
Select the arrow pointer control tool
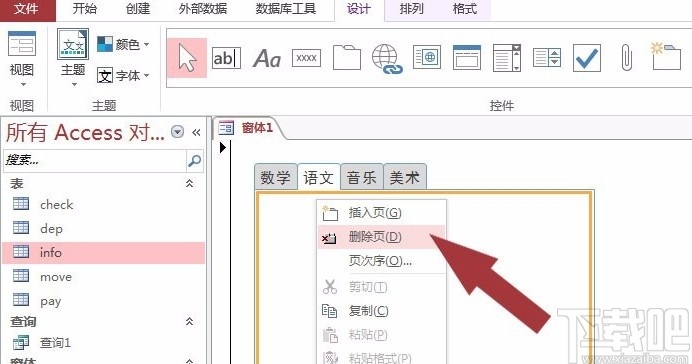(x=187, y=58)
